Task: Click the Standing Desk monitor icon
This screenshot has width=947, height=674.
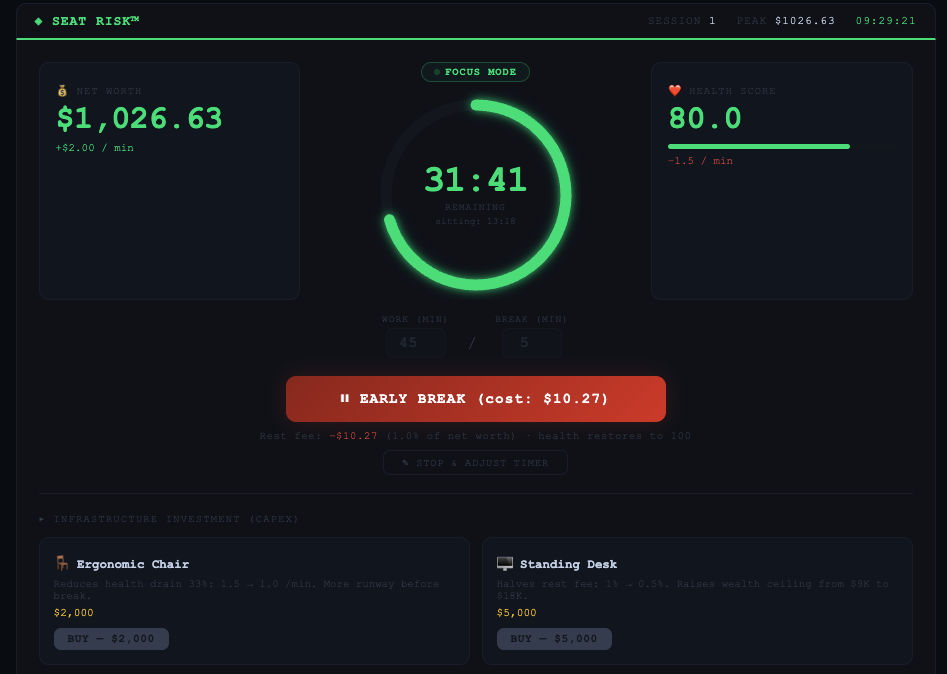Action: [x=504, y=563]
